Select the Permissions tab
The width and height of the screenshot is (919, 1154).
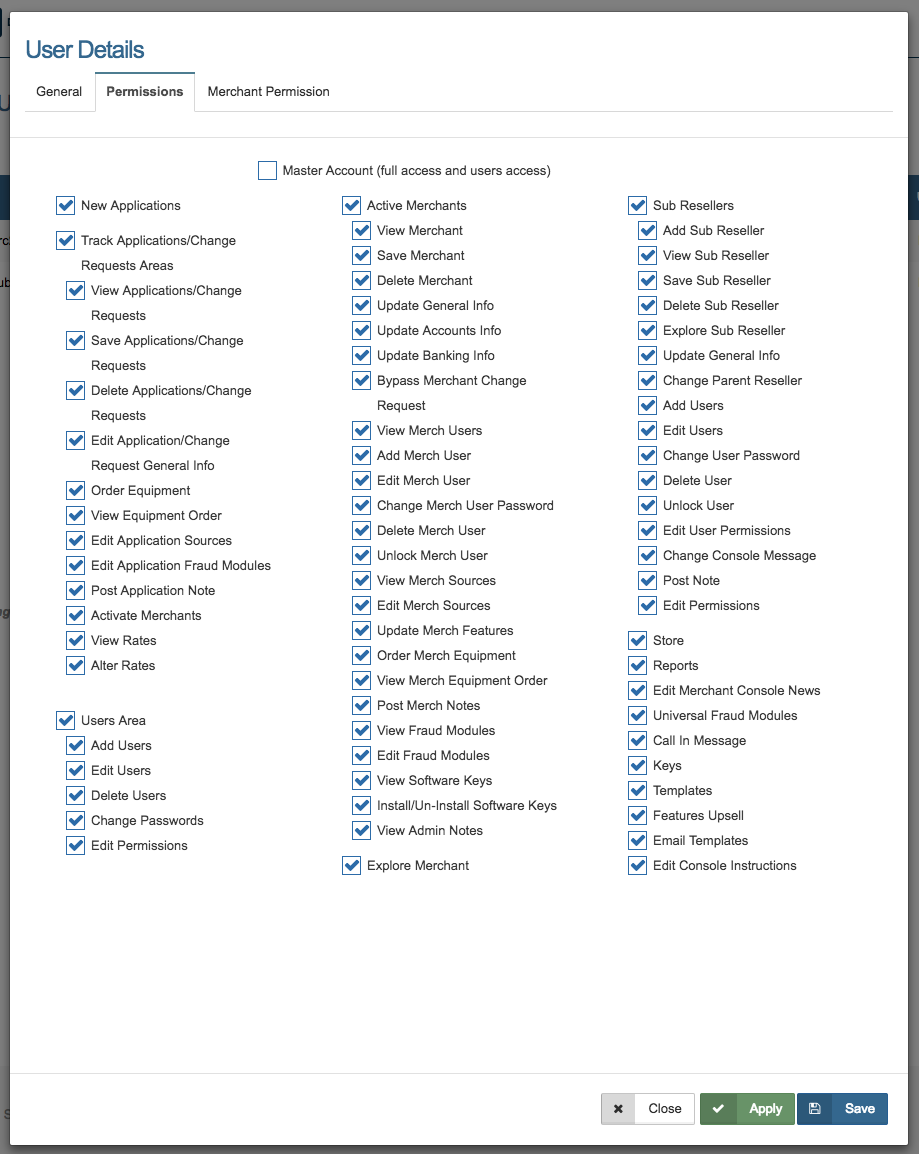click(x=145, y=91)
